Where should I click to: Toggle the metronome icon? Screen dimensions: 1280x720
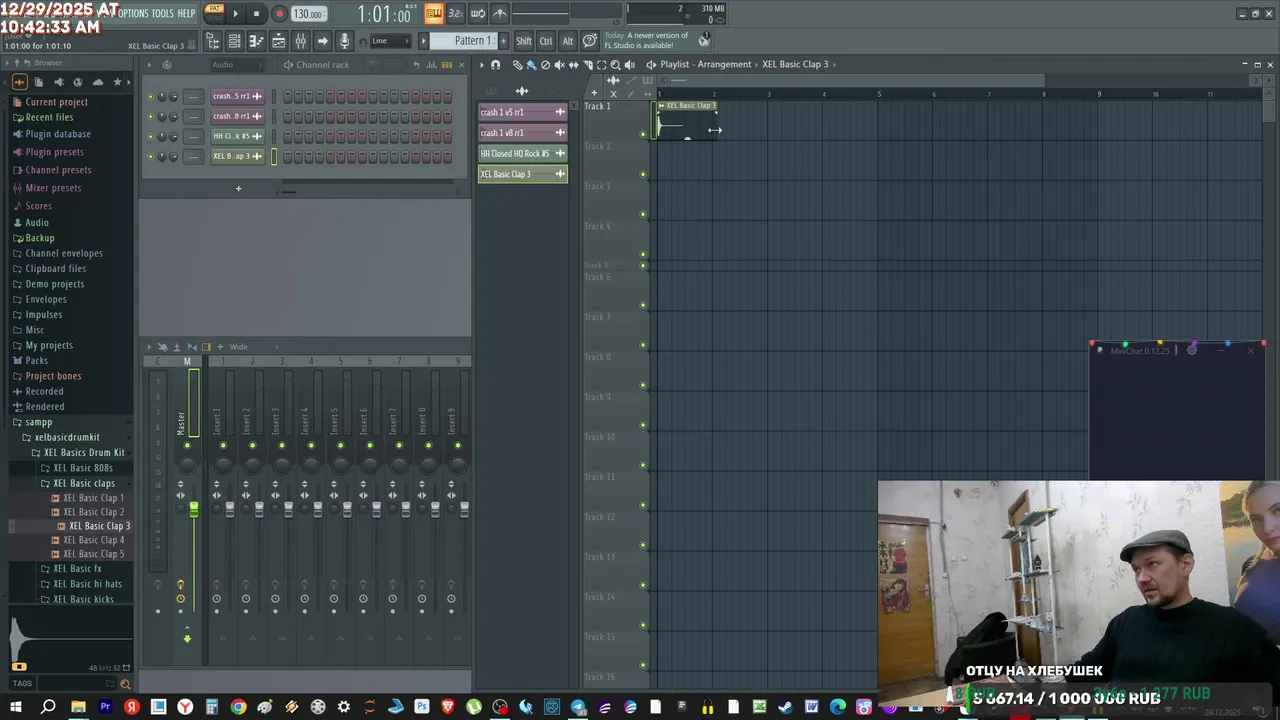(500, 14)
